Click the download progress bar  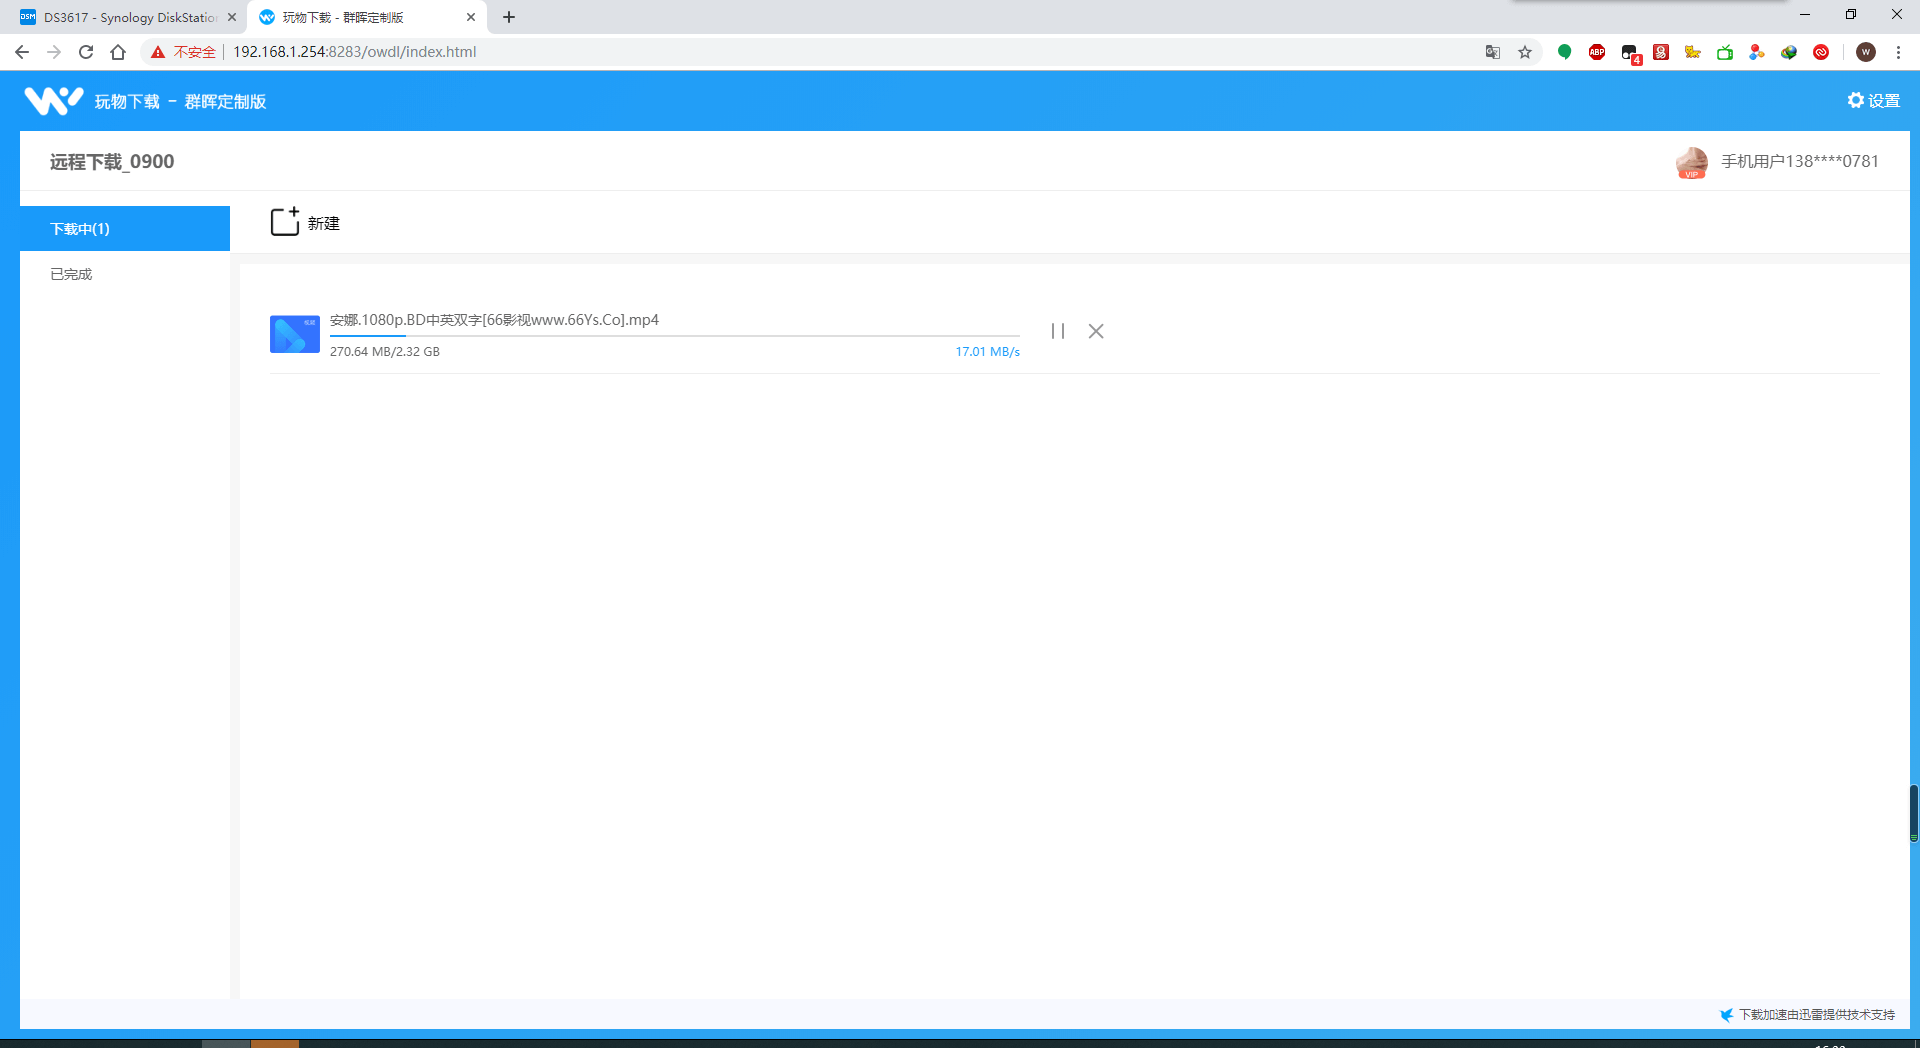coord(674,336)
